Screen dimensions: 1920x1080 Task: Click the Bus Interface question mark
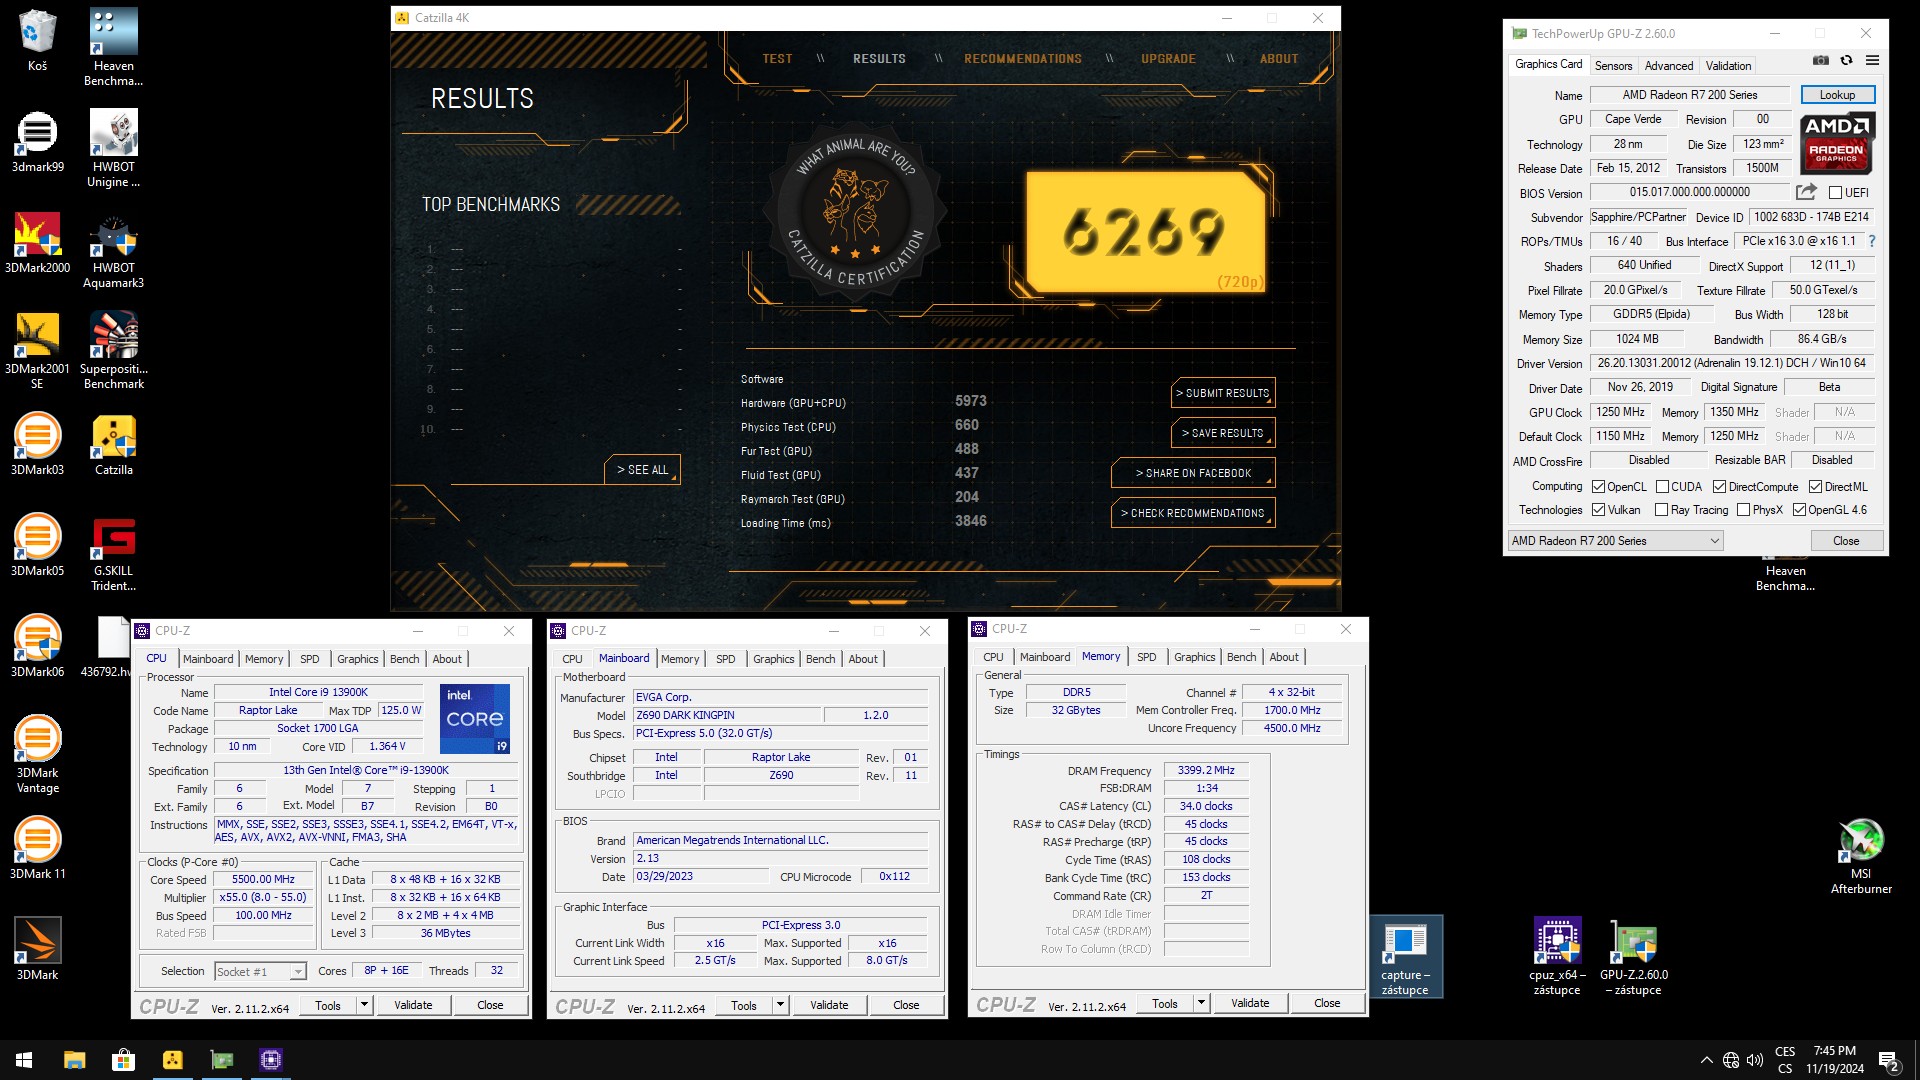1872,241
